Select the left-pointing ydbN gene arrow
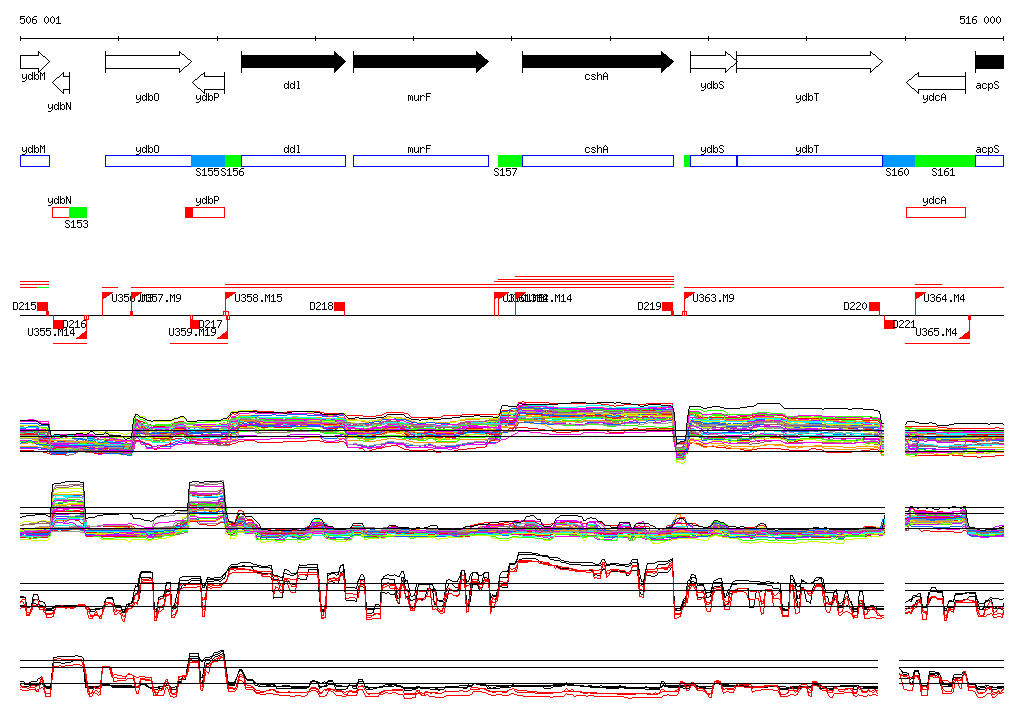 [61, 83]
